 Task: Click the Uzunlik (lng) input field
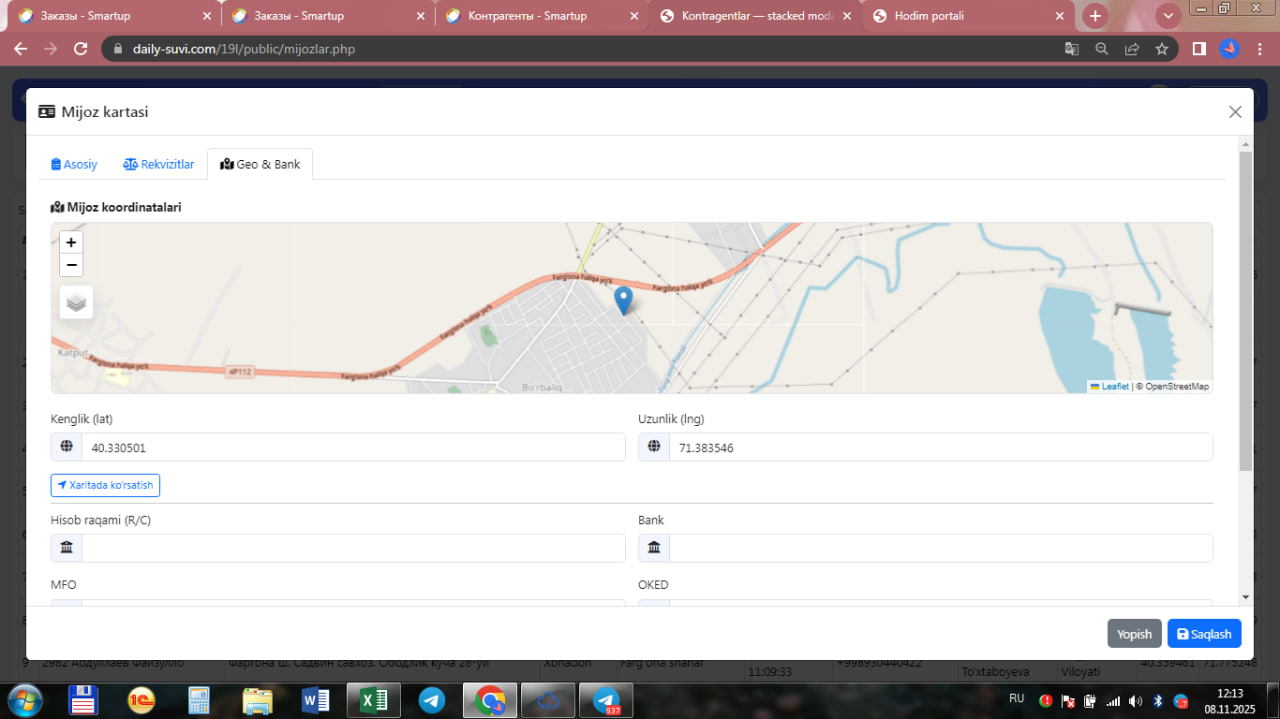tap(939, 448)
